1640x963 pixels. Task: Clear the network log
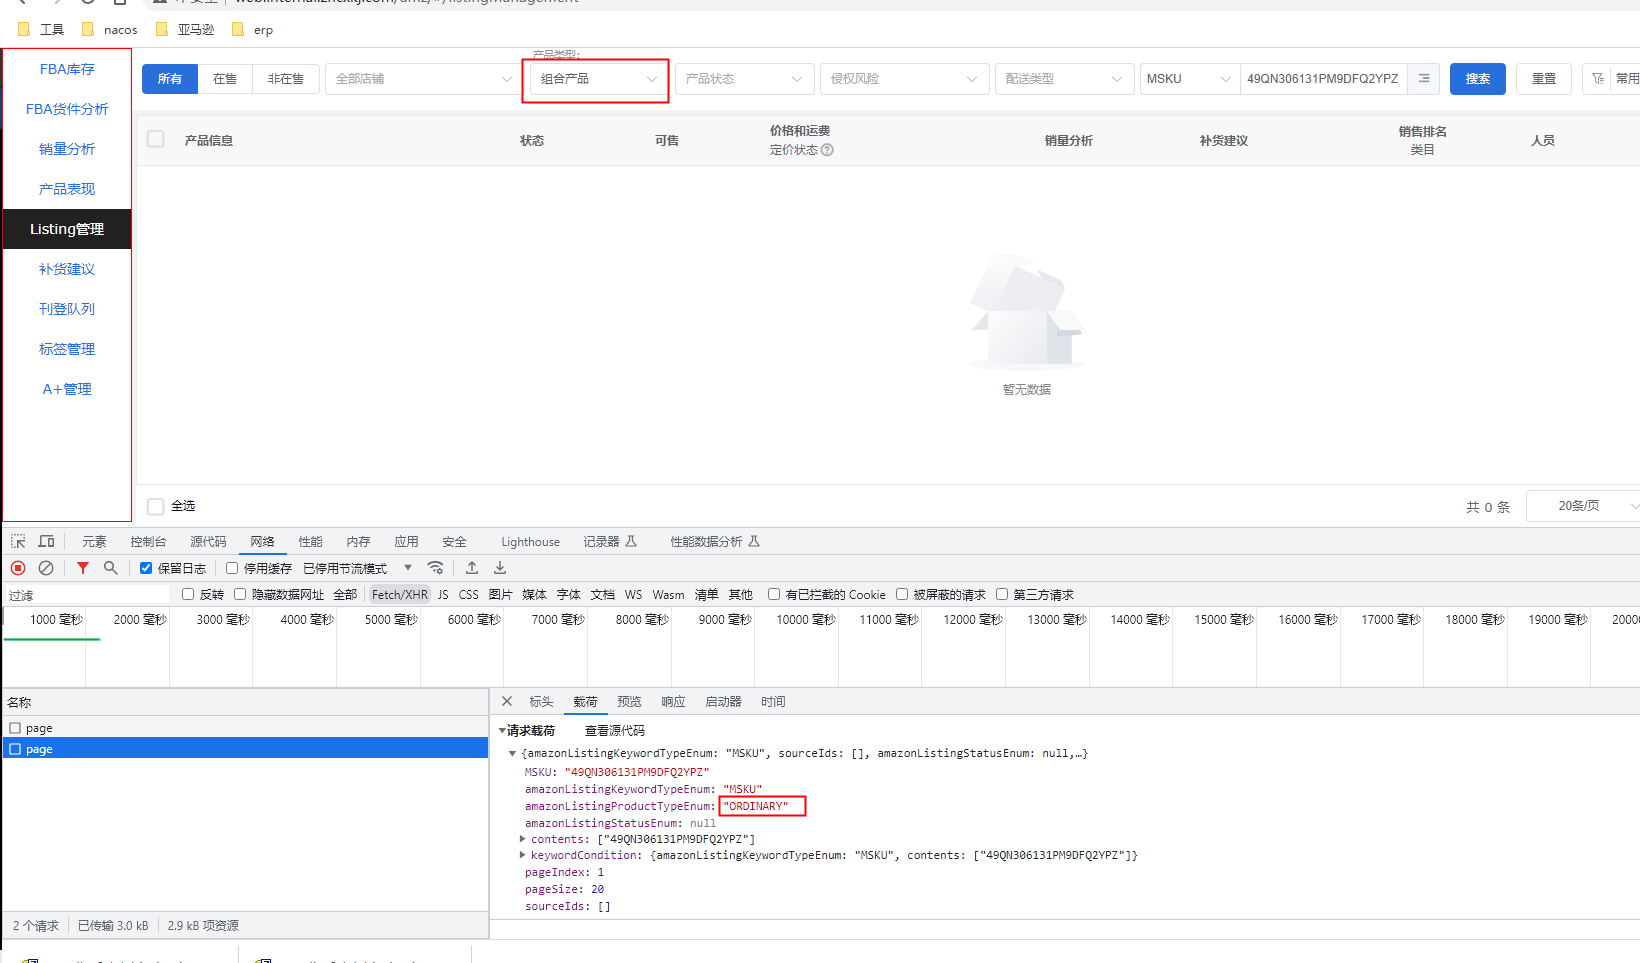(x=46, y=568)
